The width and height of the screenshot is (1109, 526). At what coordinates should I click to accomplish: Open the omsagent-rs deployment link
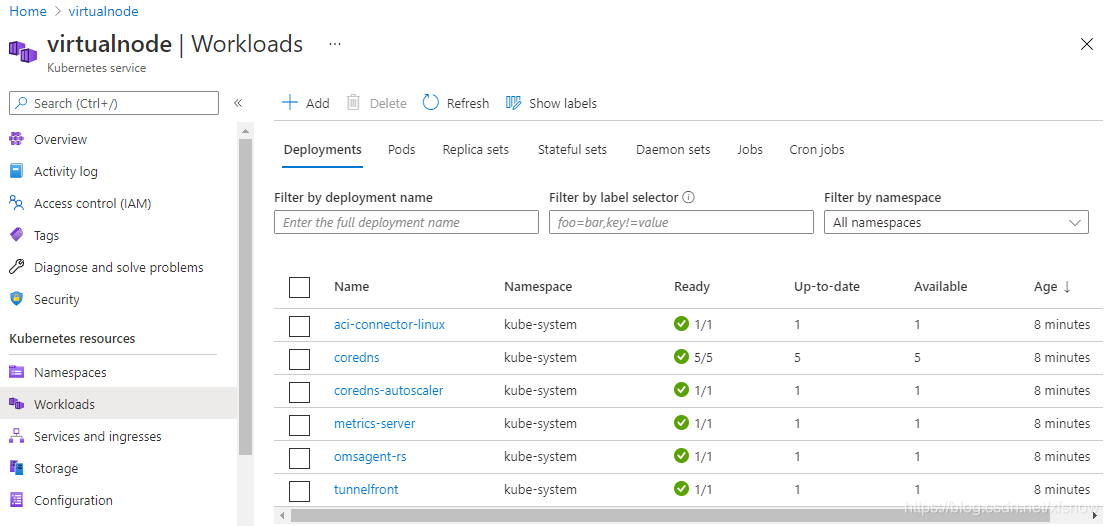pyautogui.click(x=370, y=457)
